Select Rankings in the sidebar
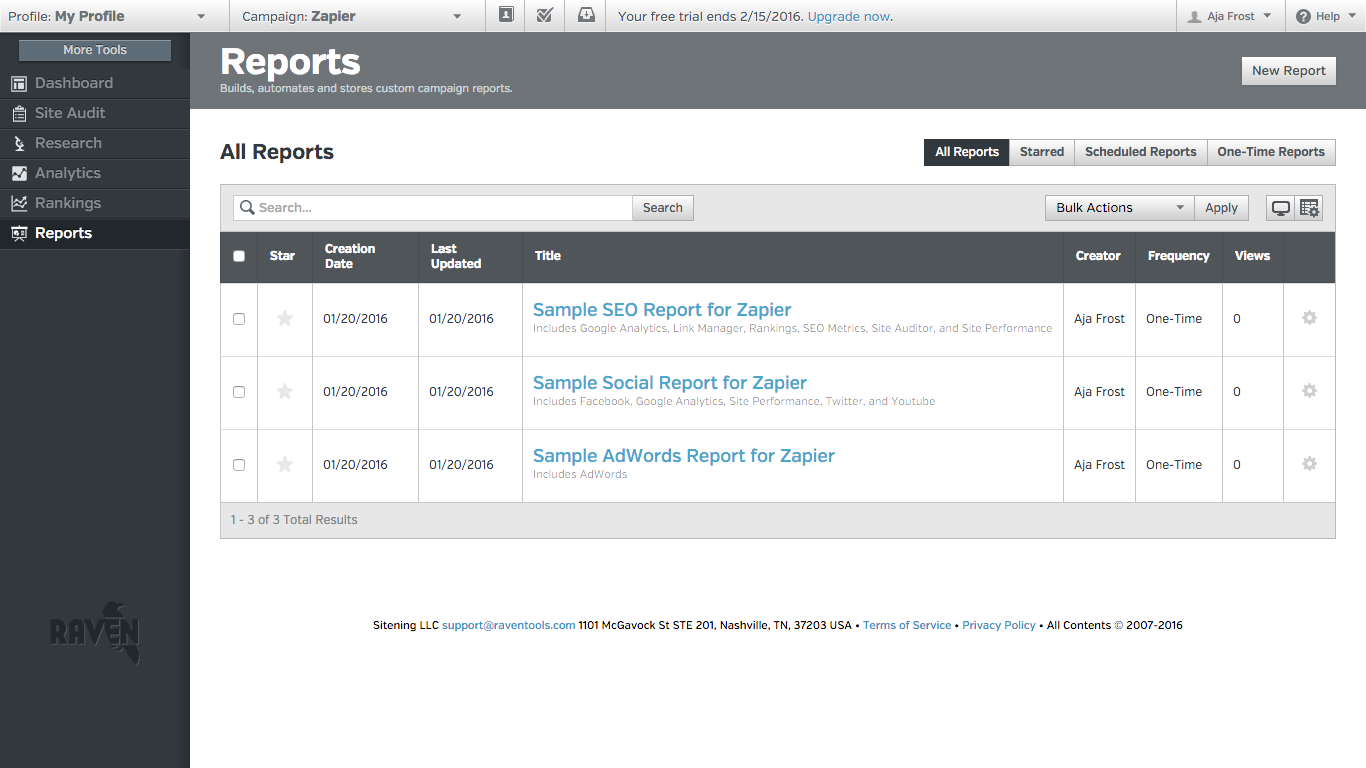 click(95, 203)
